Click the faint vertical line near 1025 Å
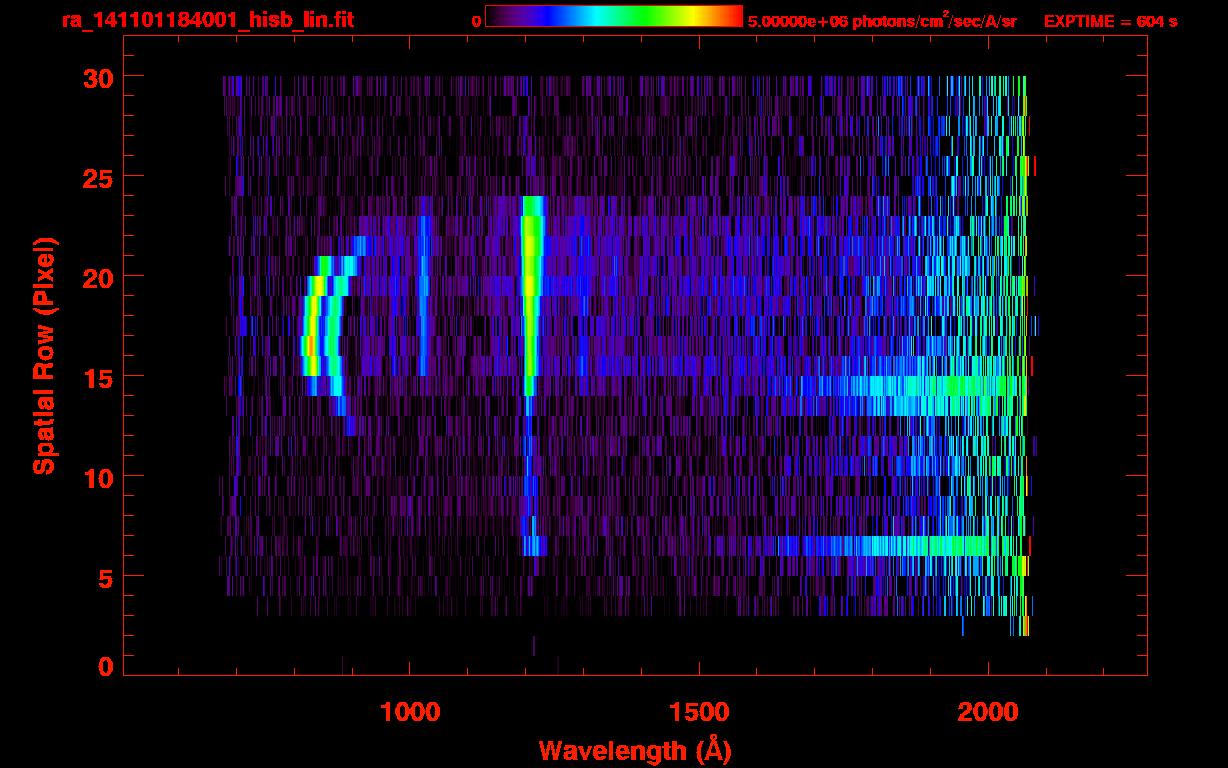This screenshot has height=768, width=1228. 424,295
